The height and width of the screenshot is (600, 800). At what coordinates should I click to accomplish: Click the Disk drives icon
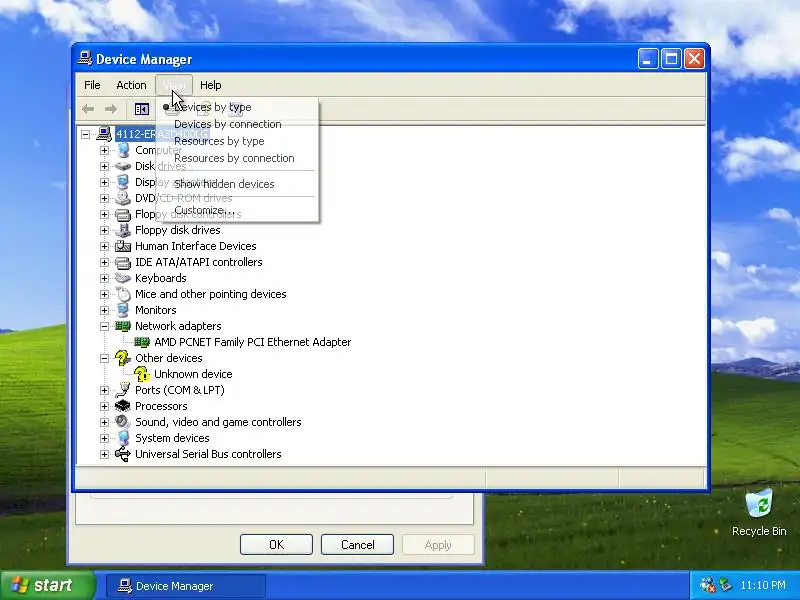pos(123,166)
